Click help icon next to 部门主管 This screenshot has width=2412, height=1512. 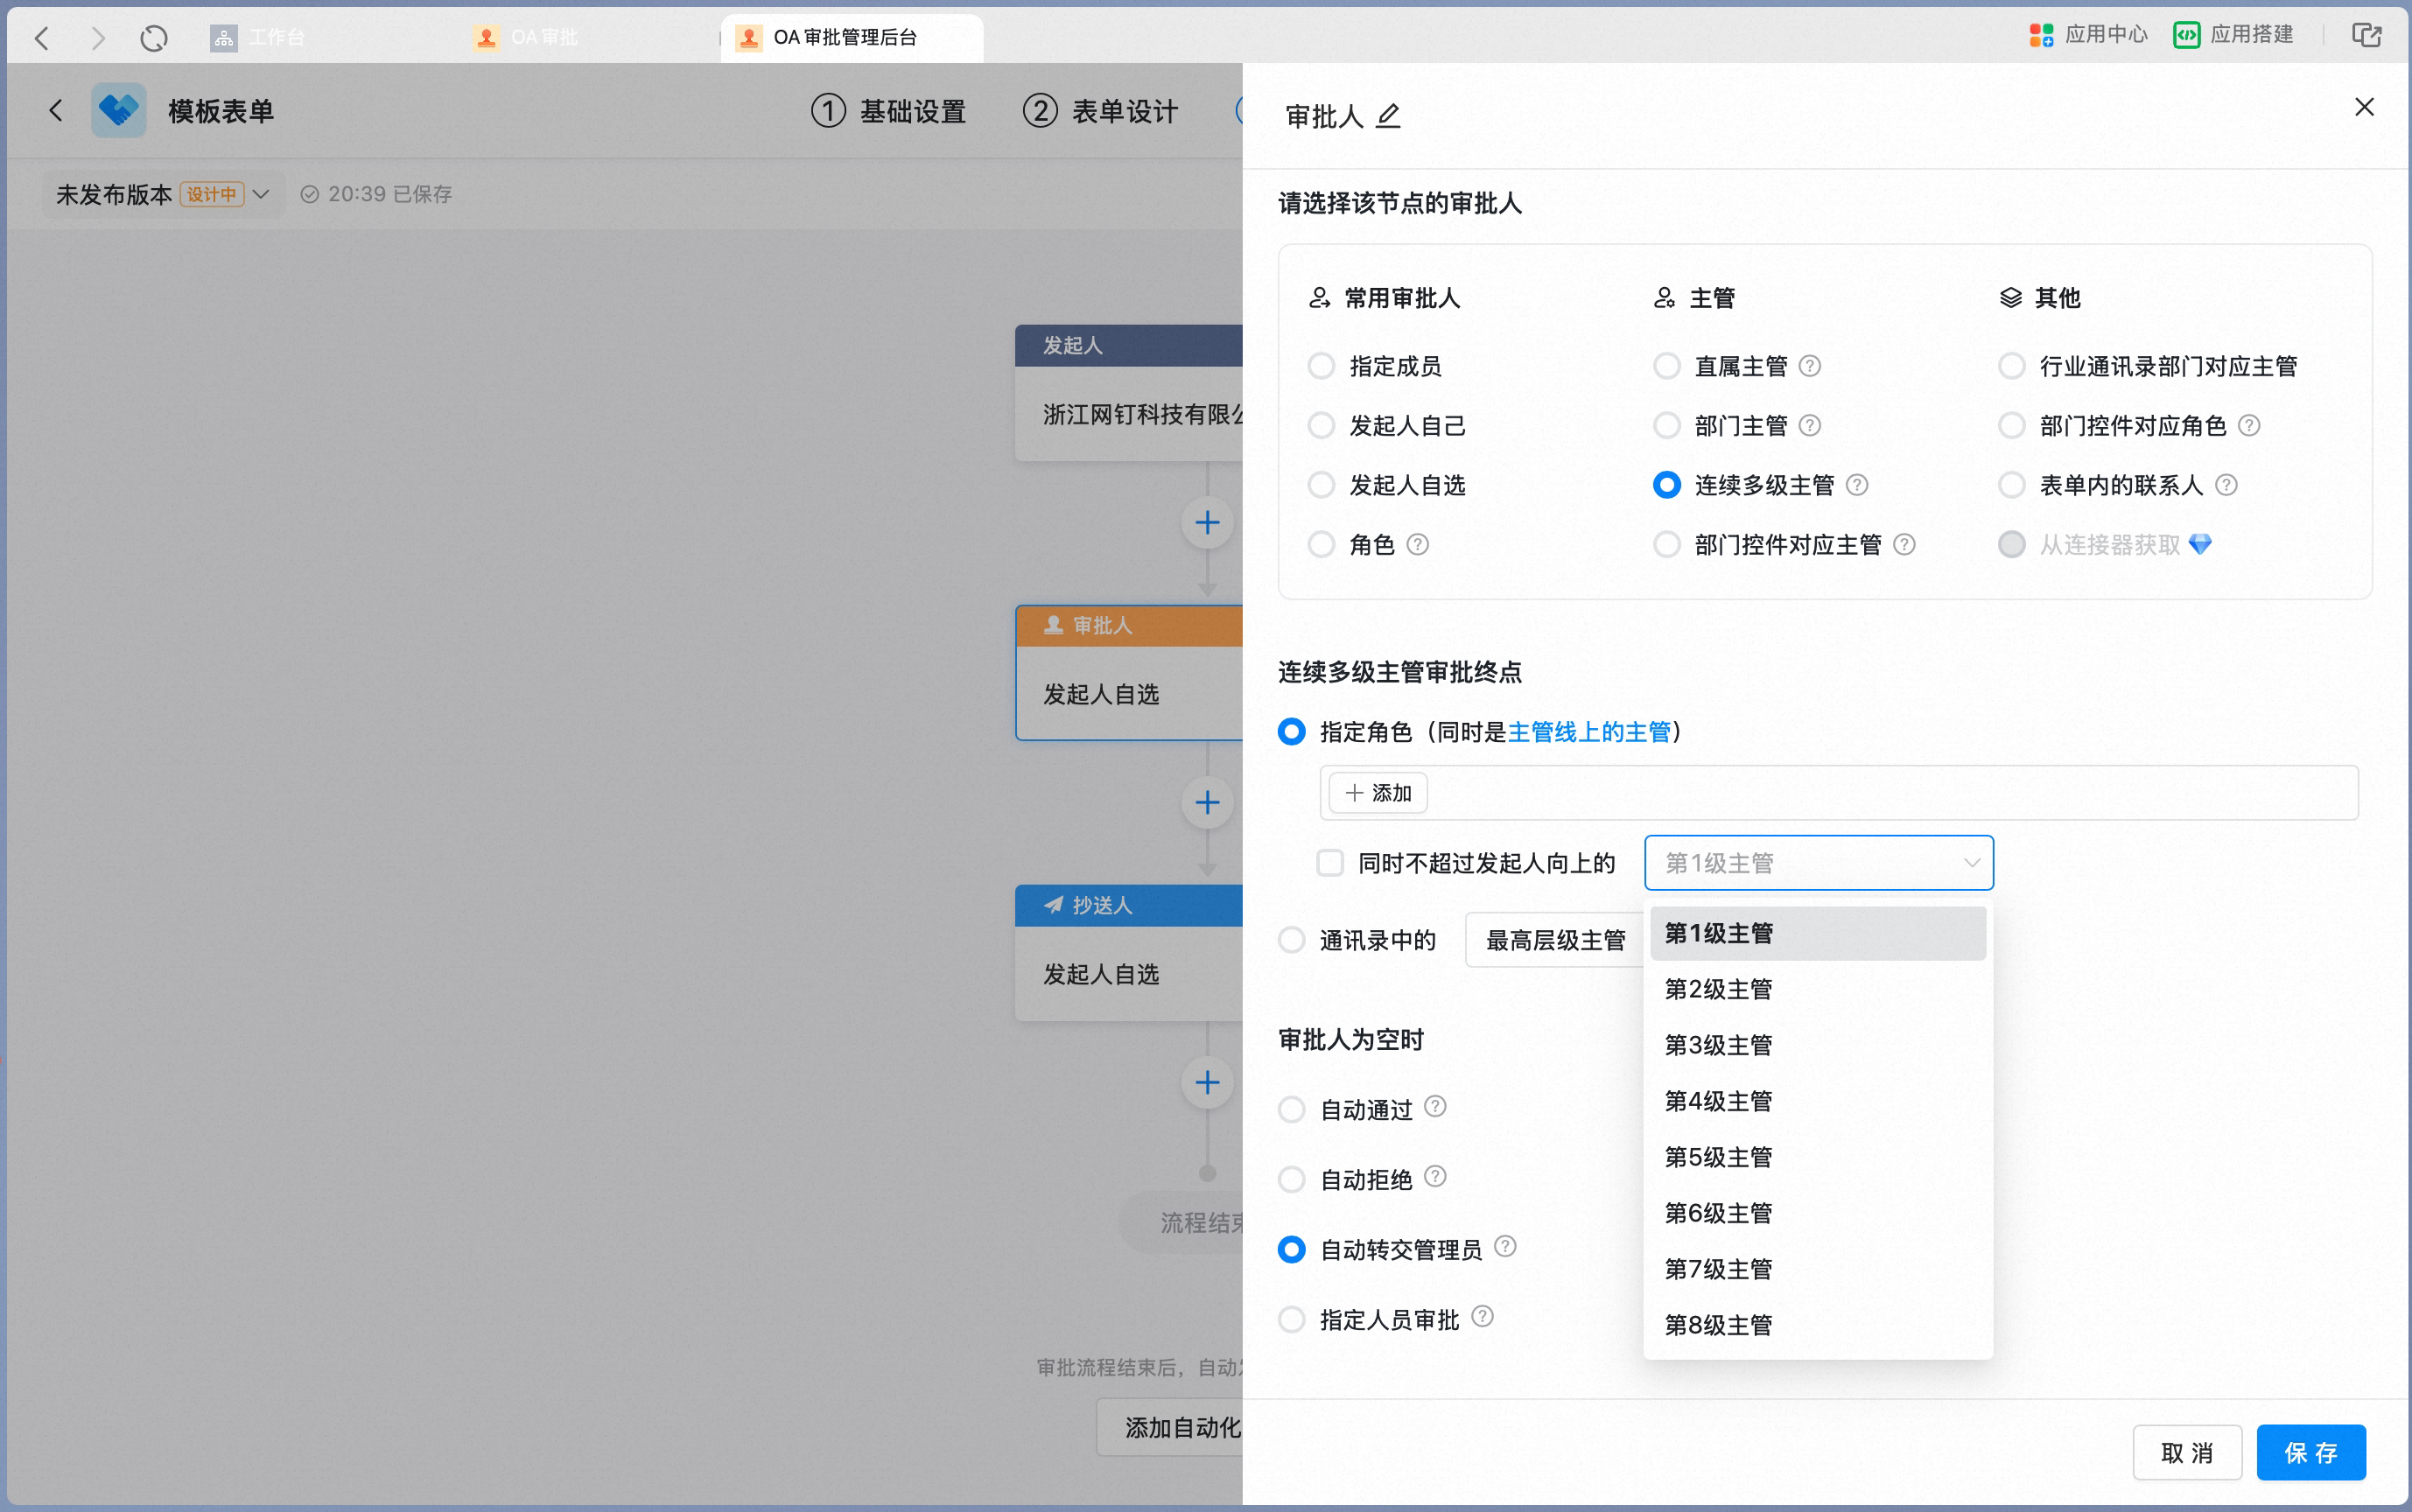click(1809, 426)
